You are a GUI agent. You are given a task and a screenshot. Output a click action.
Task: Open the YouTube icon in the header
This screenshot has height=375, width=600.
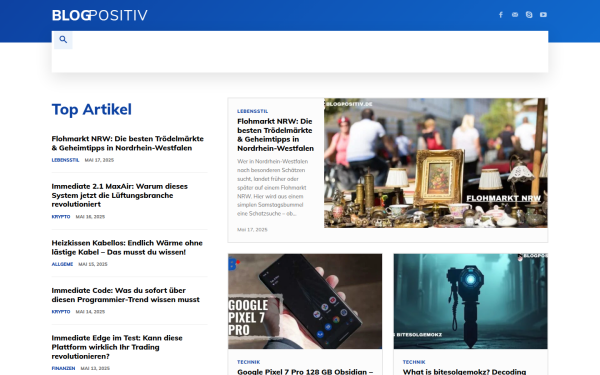(x=543, y=15)
